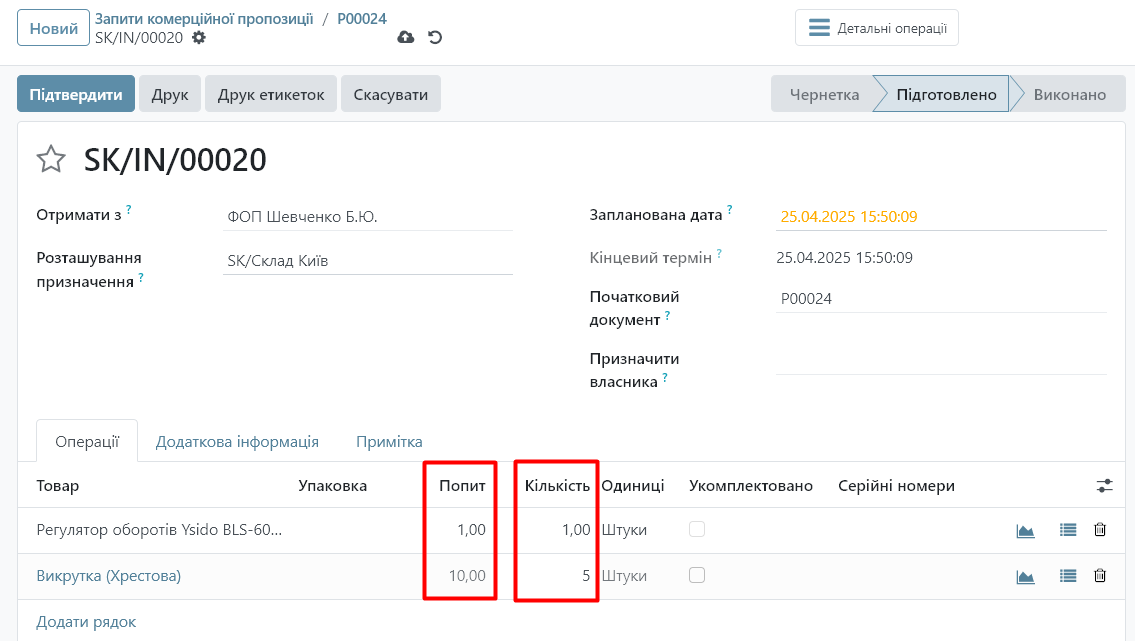Mark SK/IN/00020 as favorite with star
Viewport: 1135px width, 641px height.
click(x=51, y=159)
